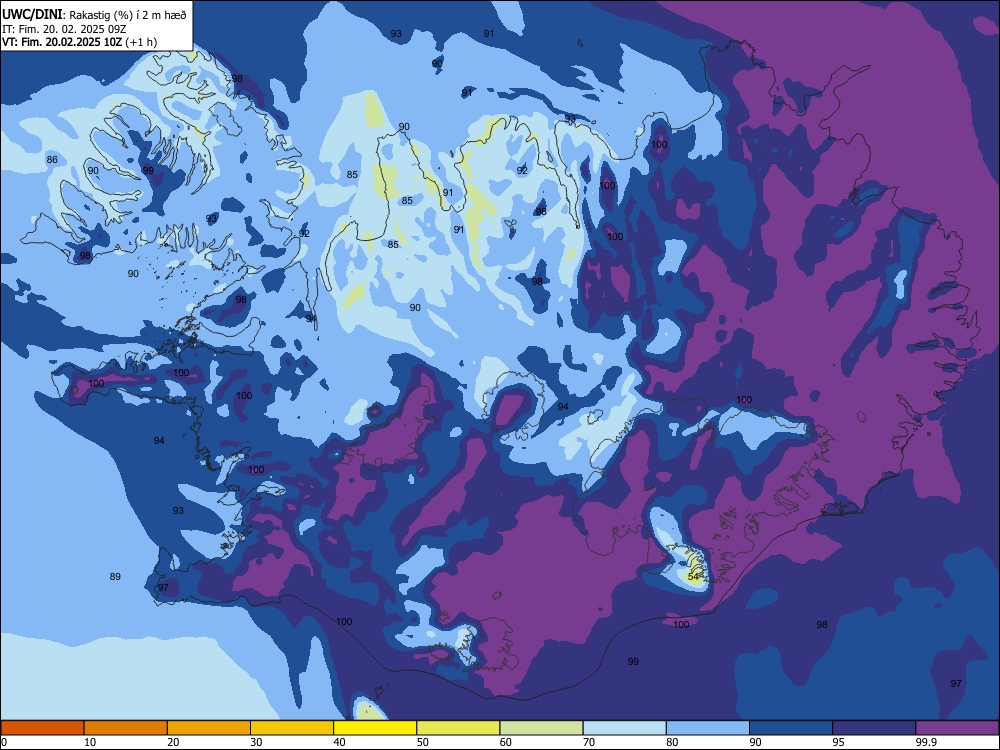Click the '0' label on the color scale
The width and height of the screenshot is (1000, 750).
4,742
